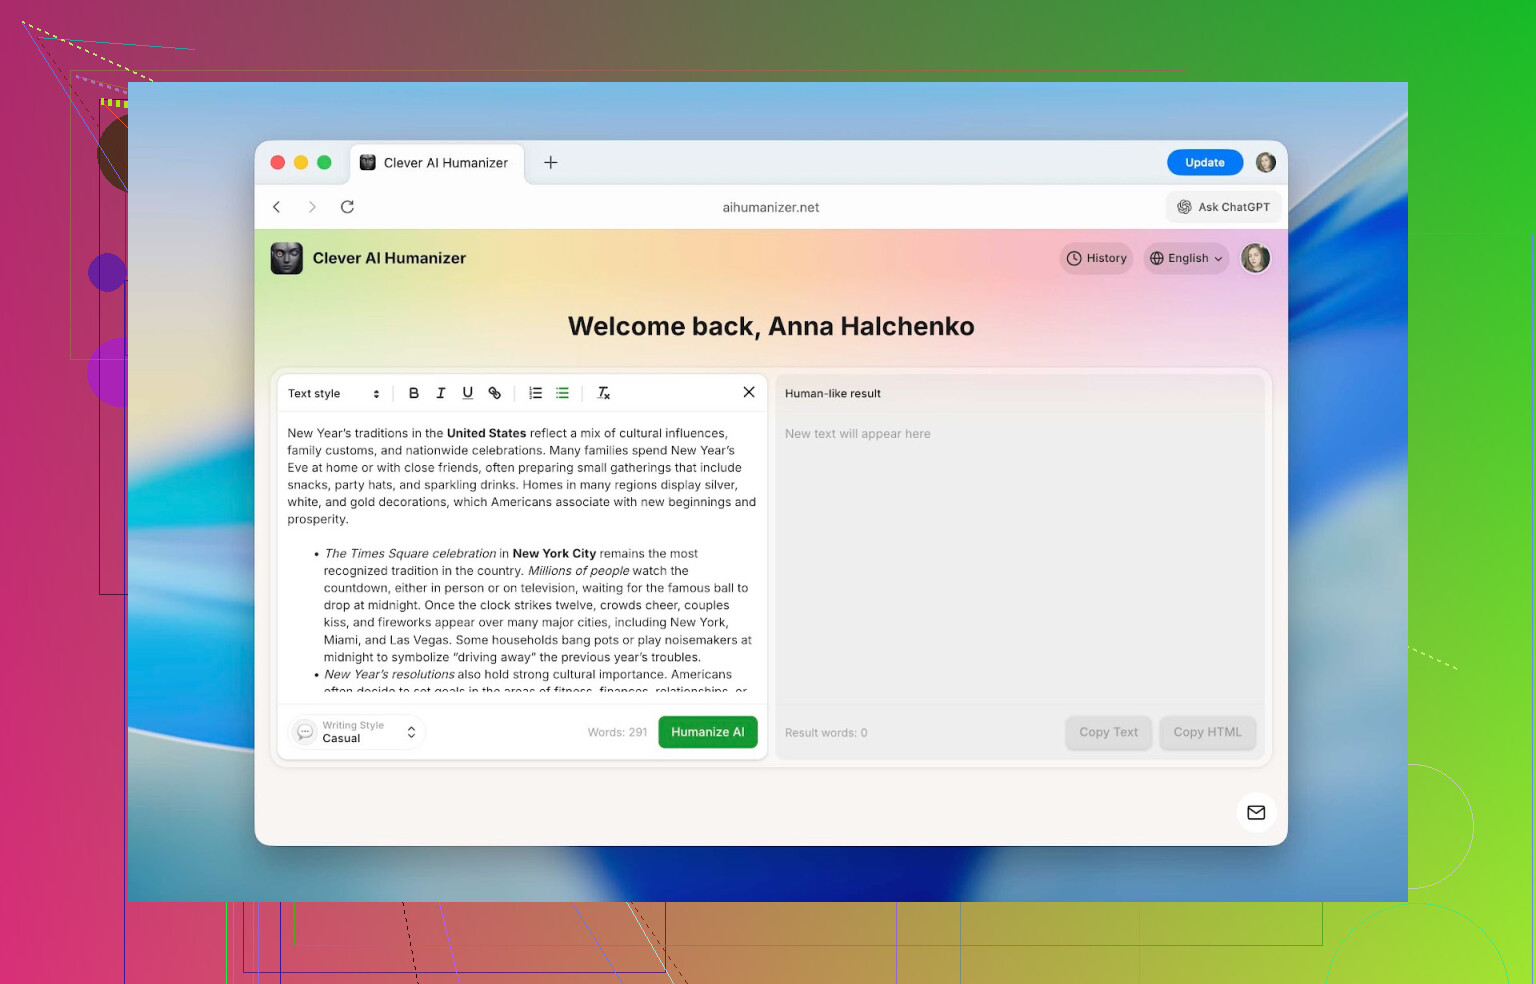This screenshot has height=984, width=1536.
Task: Clear the input text with the X icon
Action: coord(749,392)
